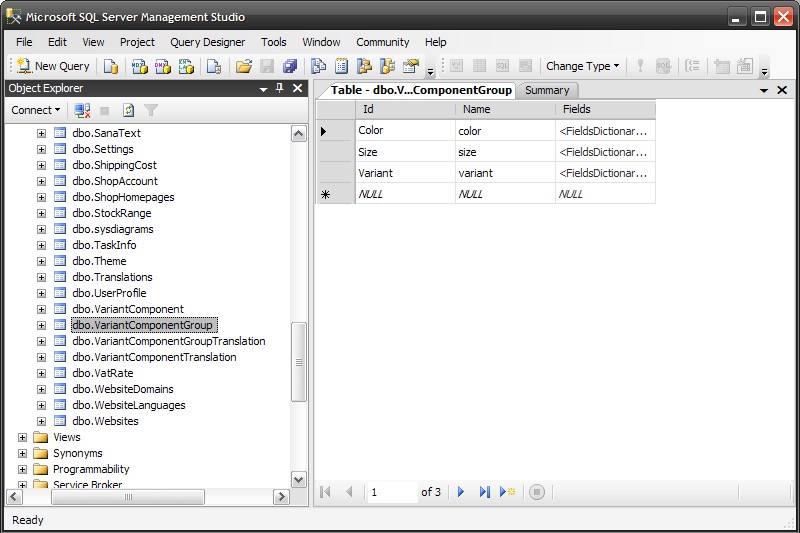Expand the Views folder node
This screenshot has height=533, width=800.
click(22, 438)
